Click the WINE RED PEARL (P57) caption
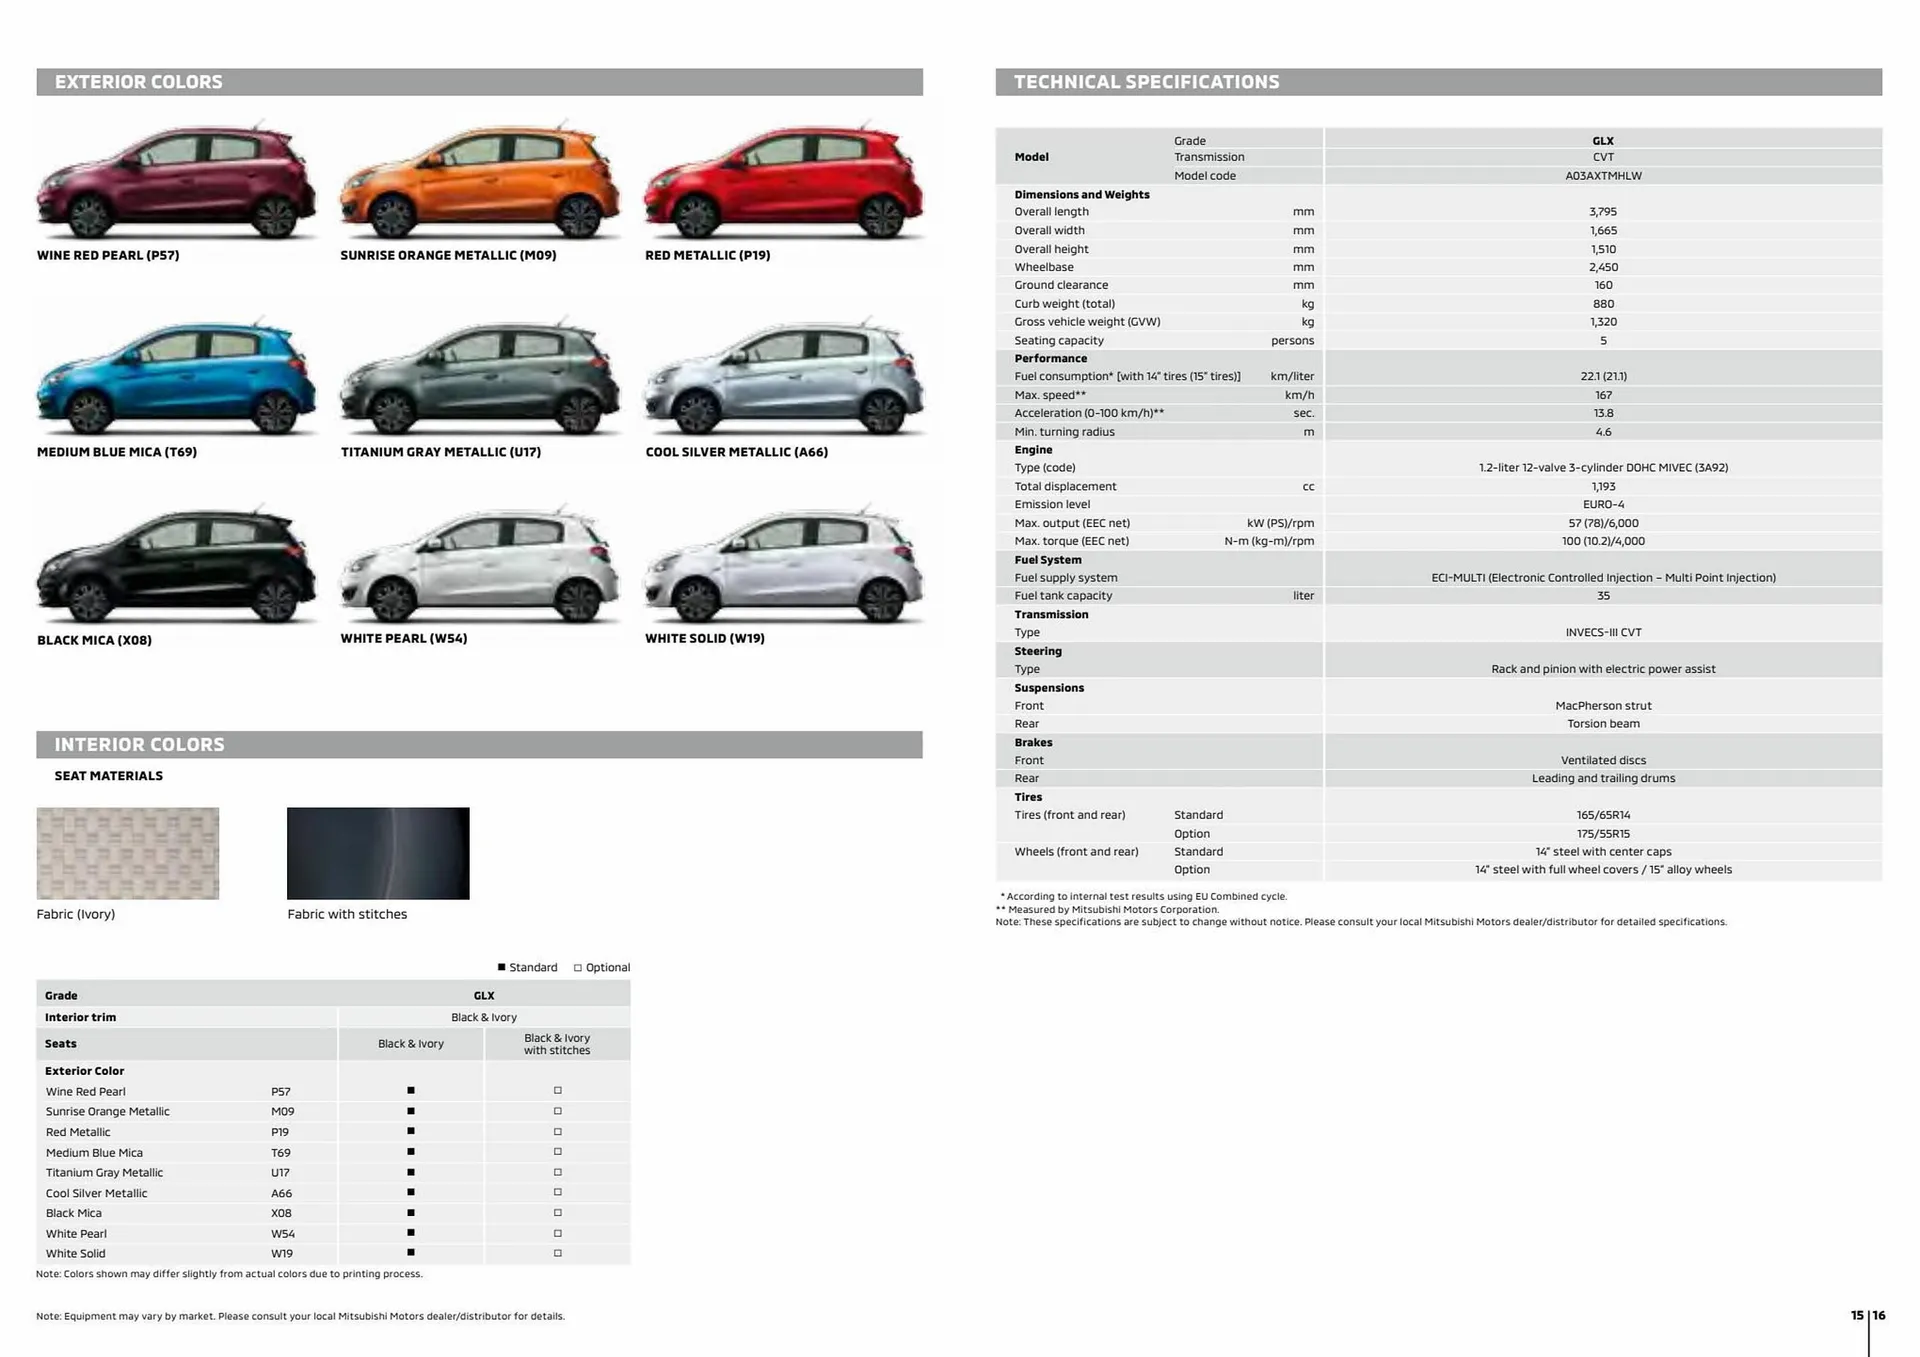1920x1357 pixels. [108, 255]
